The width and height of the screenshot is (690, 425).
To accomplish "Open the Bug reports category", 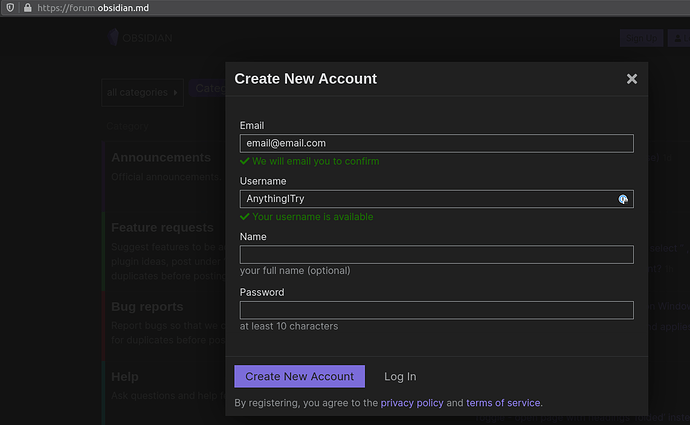I will (x=147, y=307).
